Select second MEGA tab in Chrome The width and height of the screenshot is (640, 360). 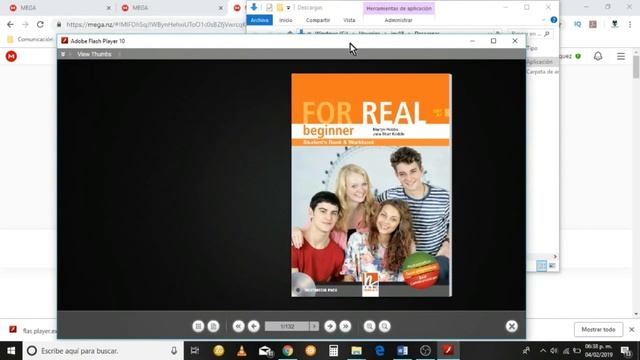(171, 8)
